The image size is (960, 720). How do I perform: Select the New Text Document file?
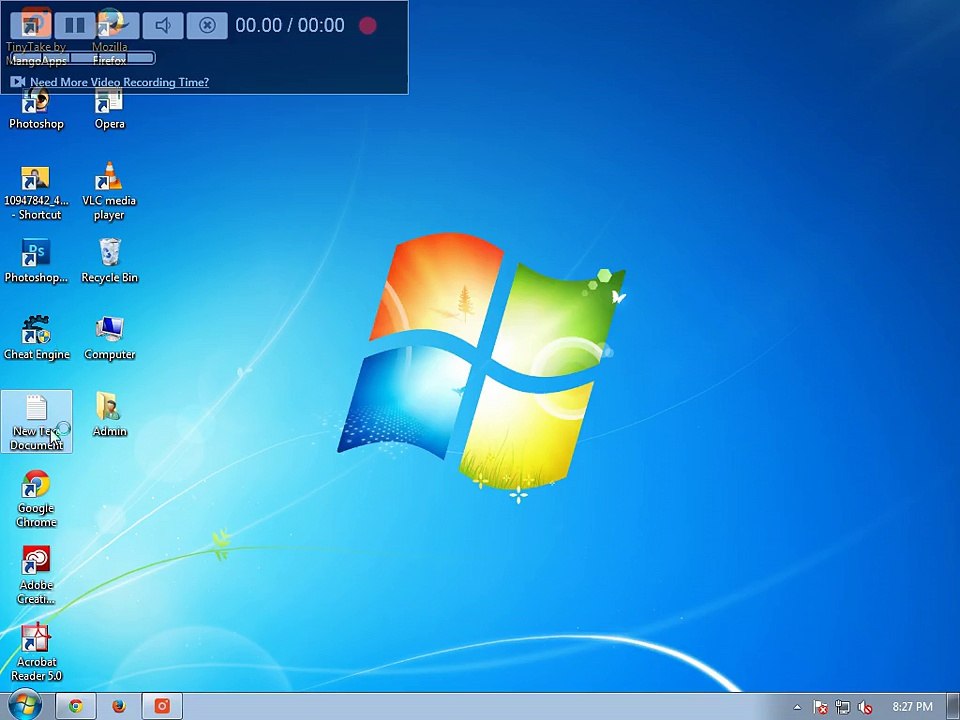pos(37,421)
